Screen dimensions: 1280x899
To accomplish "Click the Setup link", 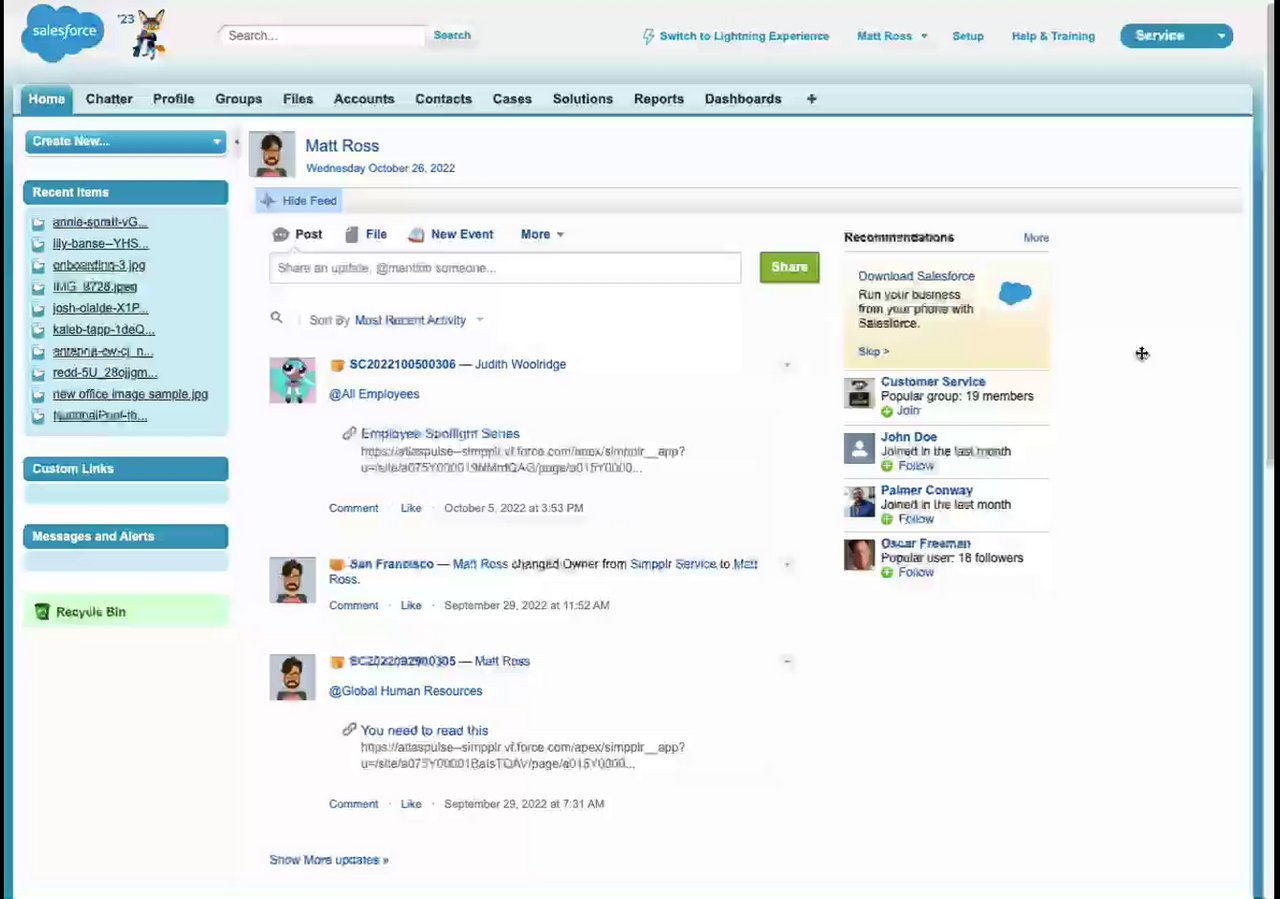I will click(968, 36).
